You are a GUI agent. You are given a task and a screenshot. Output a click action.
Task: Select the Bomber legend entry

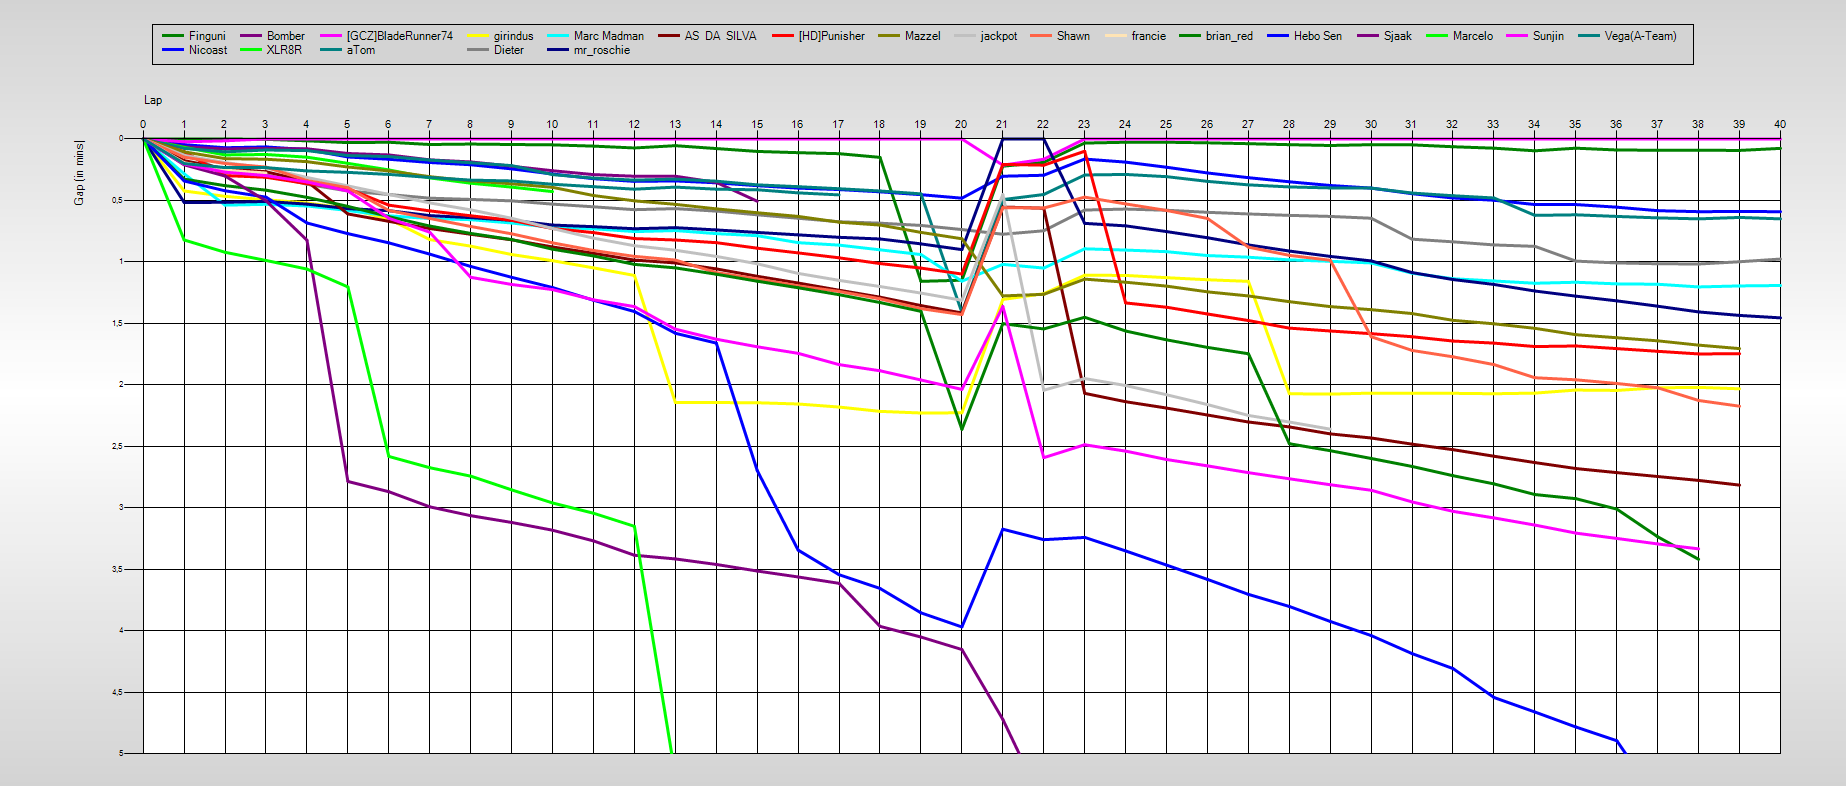pos(285,36)
